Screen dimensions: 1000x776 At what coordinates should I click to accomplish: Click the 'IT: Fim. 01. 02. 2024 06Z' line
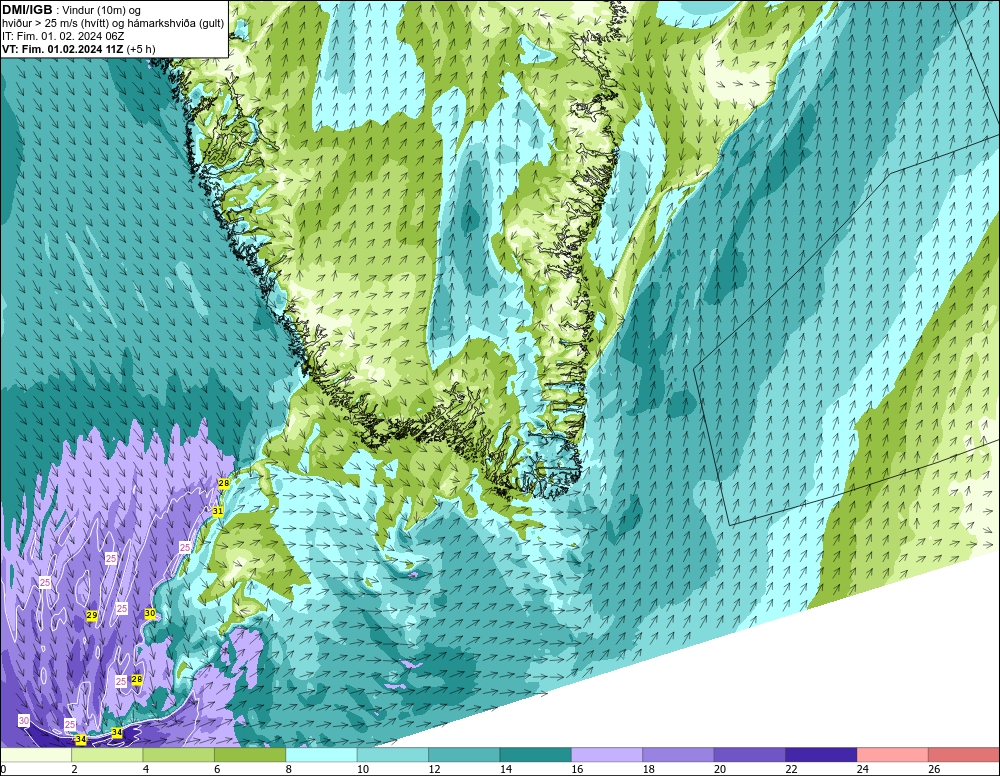pyautogui.click(x=63, y=36)
